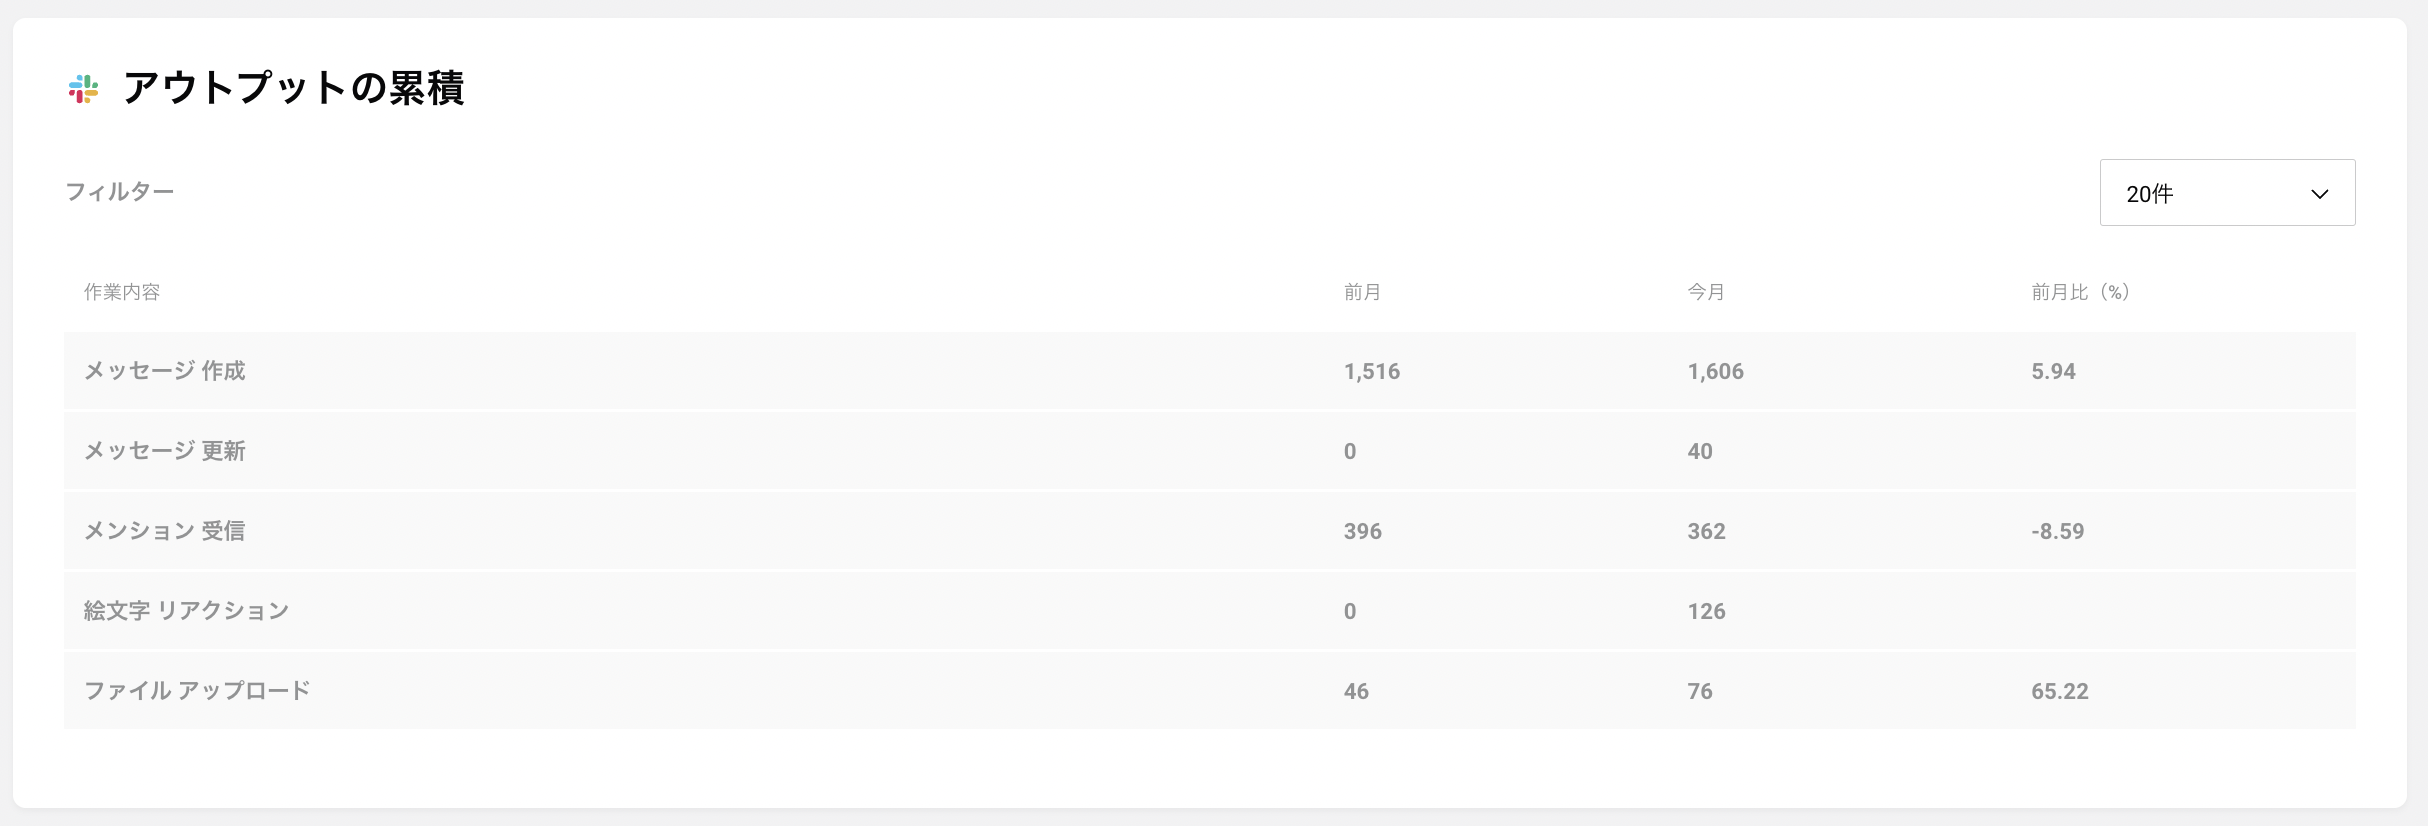Click the 65.22 percentage cell
2428x826 pixels.
click(x=2060, y=692)
